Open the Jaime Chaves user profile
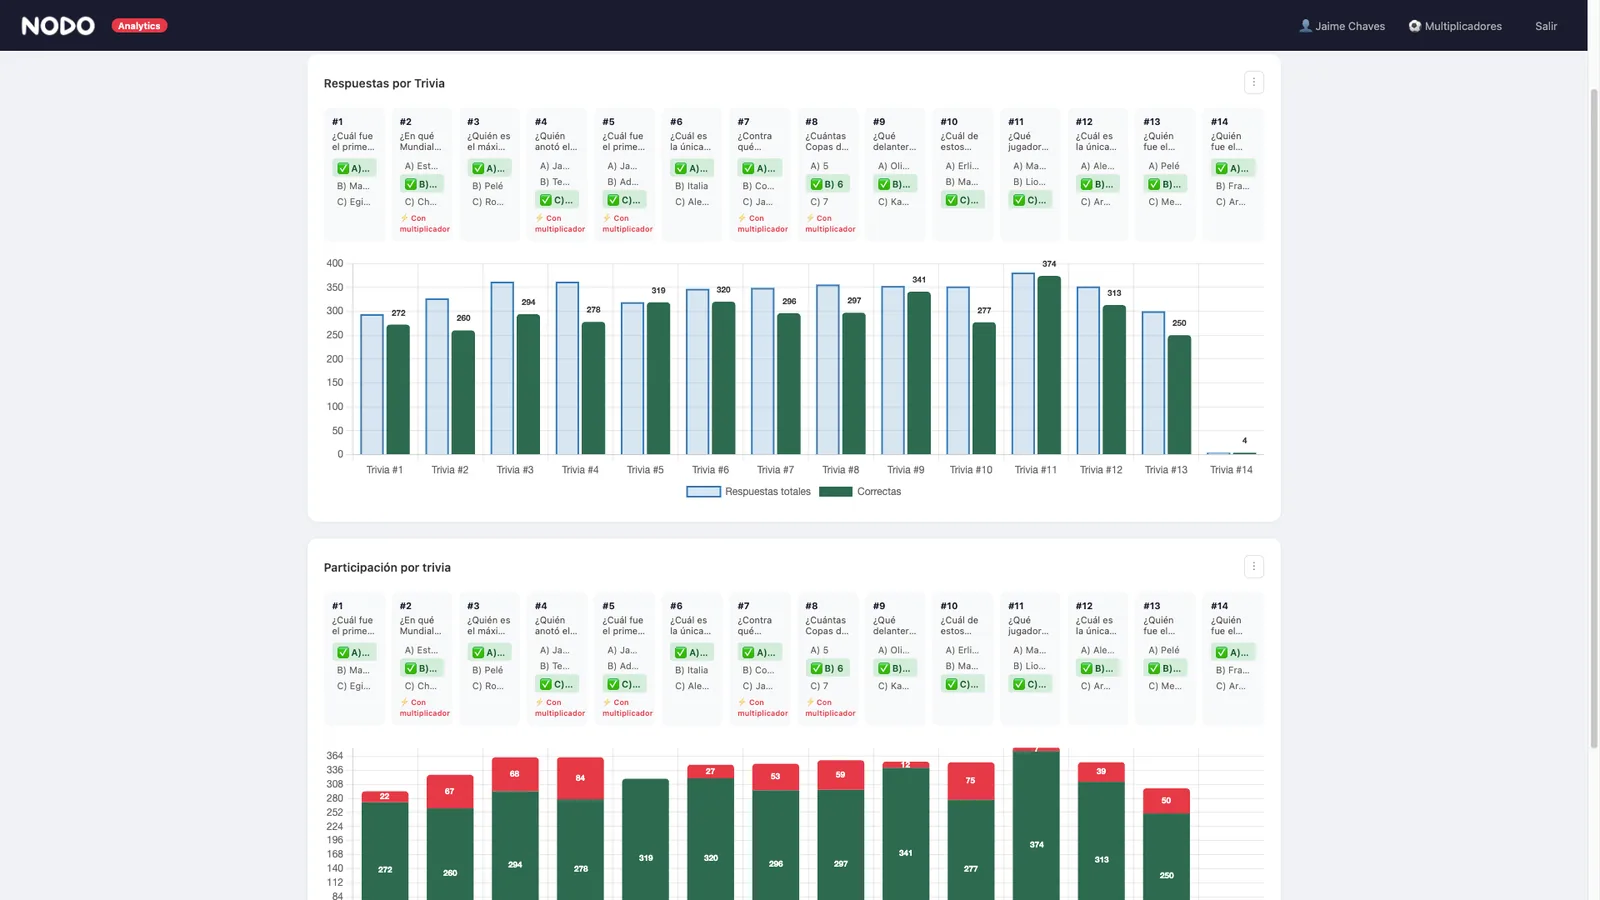1600x900 pixels. pyautogui.click(x=1342, y=26)
